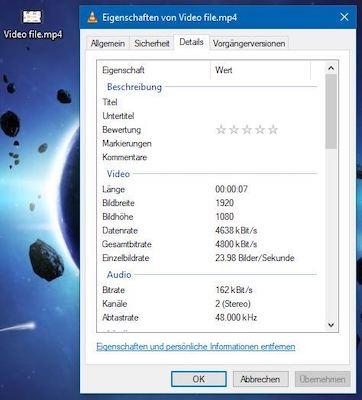Switch to the Sicherheit tab
The width and height of the screenshot is (362, 400).
(152, 43)
